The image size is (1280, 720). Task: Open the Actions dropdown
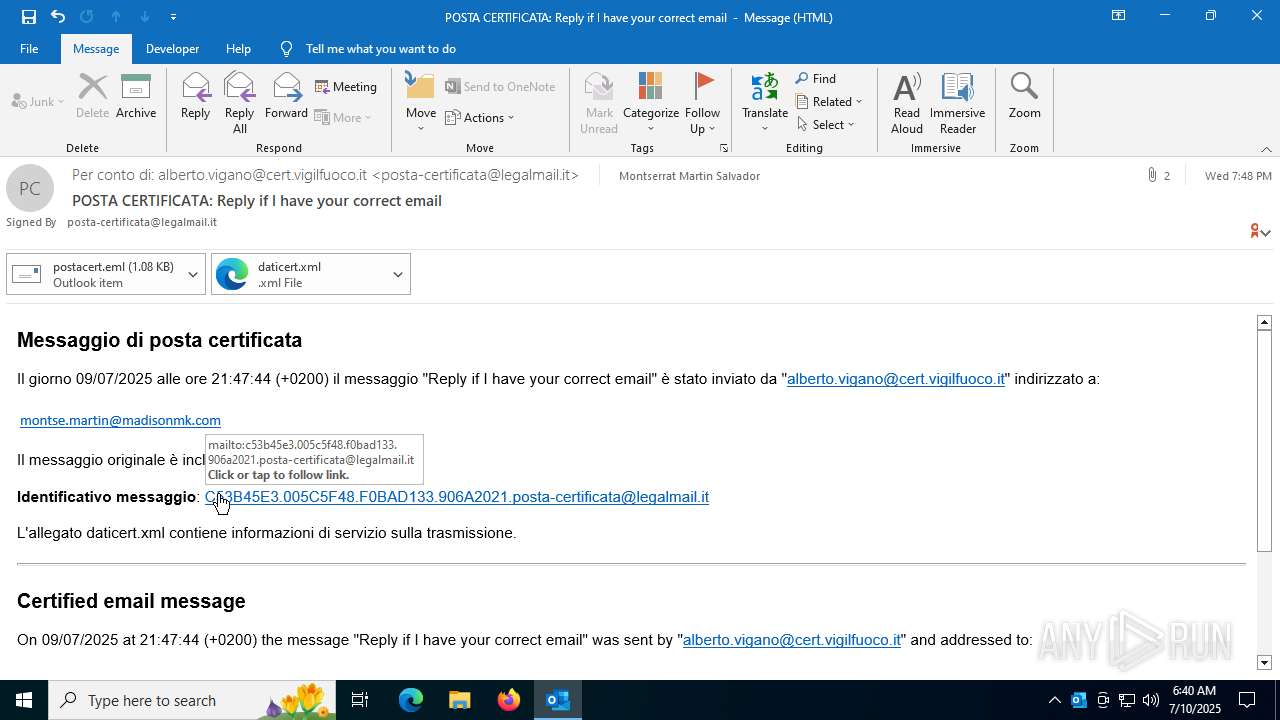pyautogui.click(x=480, y=118)
